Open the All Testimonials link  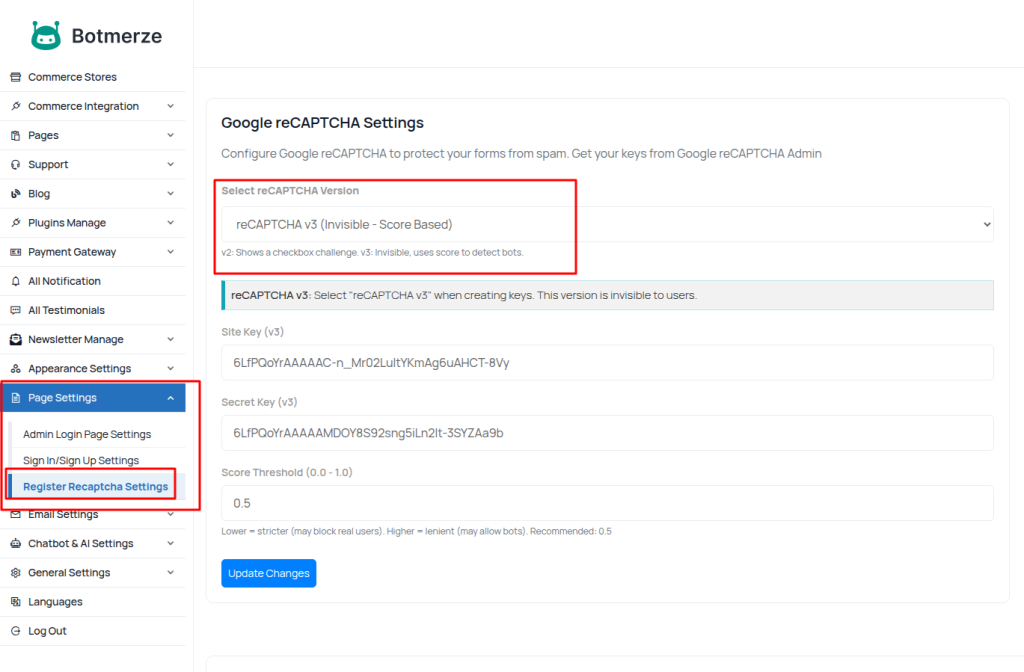[66, 311]
